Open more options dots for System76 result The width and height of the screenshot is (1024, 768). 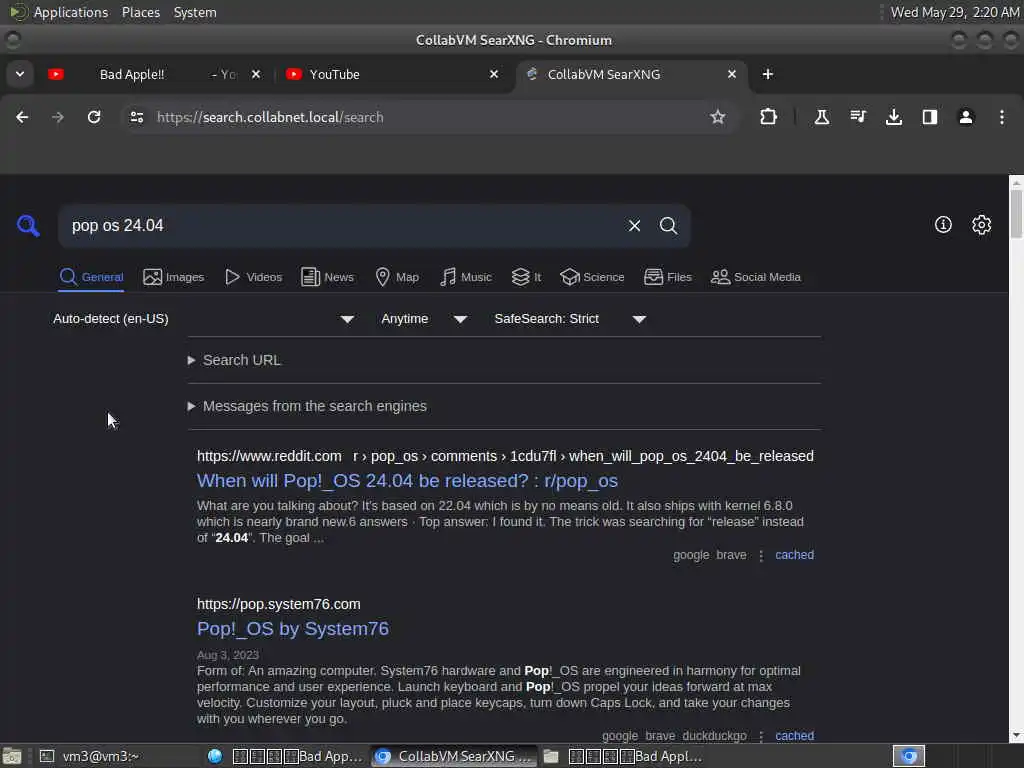pyautogui.click(x=761, y=737)
